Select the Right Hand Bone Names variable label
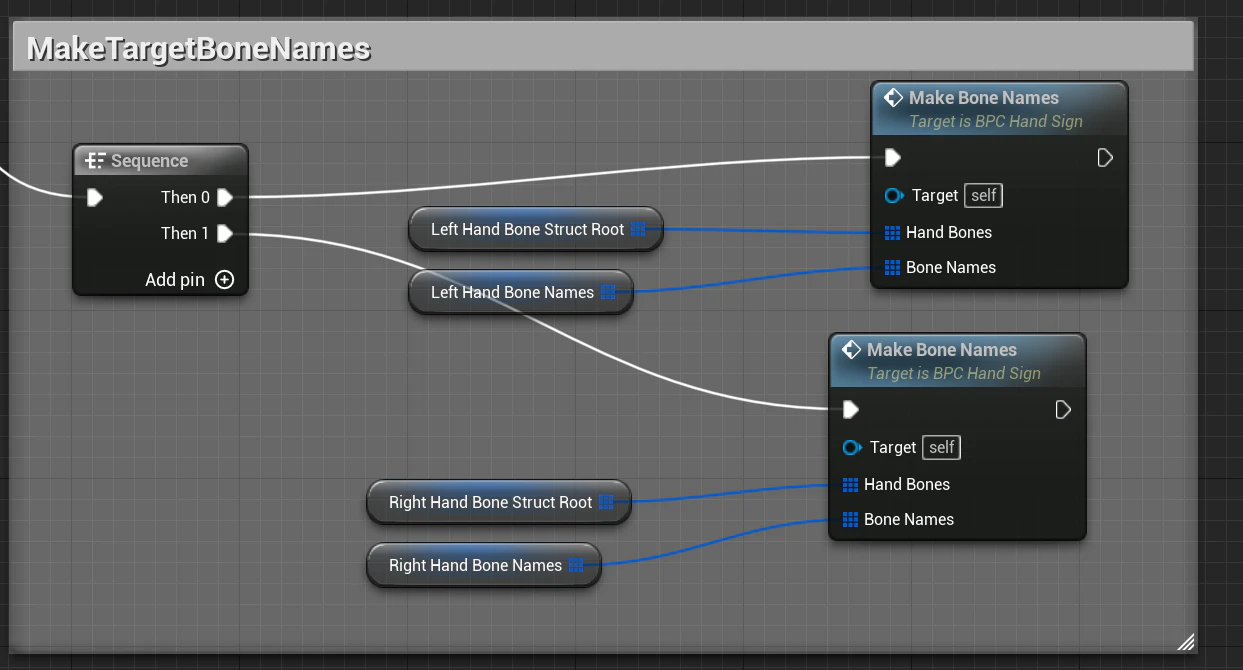Image resolution: width=1243 pixels, height=670 pixels. [475, 565]
